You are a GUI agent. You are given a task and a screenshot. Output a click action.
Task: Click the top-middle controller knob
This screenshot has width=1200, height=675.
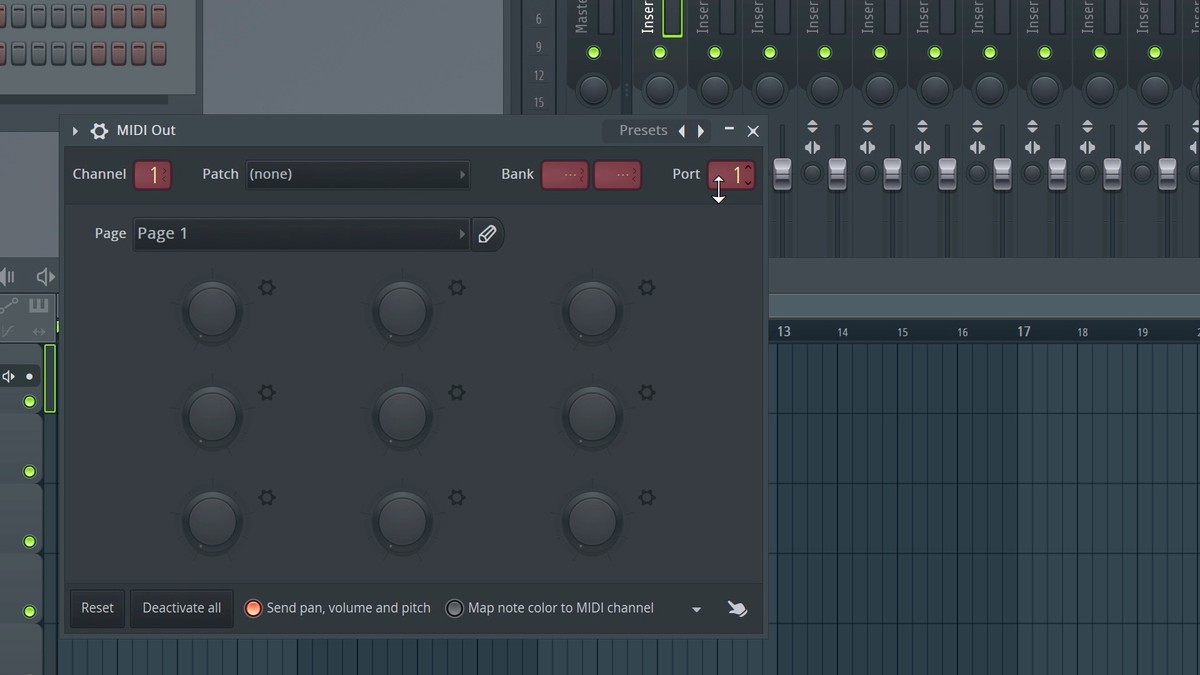click(x=402, y=310)
